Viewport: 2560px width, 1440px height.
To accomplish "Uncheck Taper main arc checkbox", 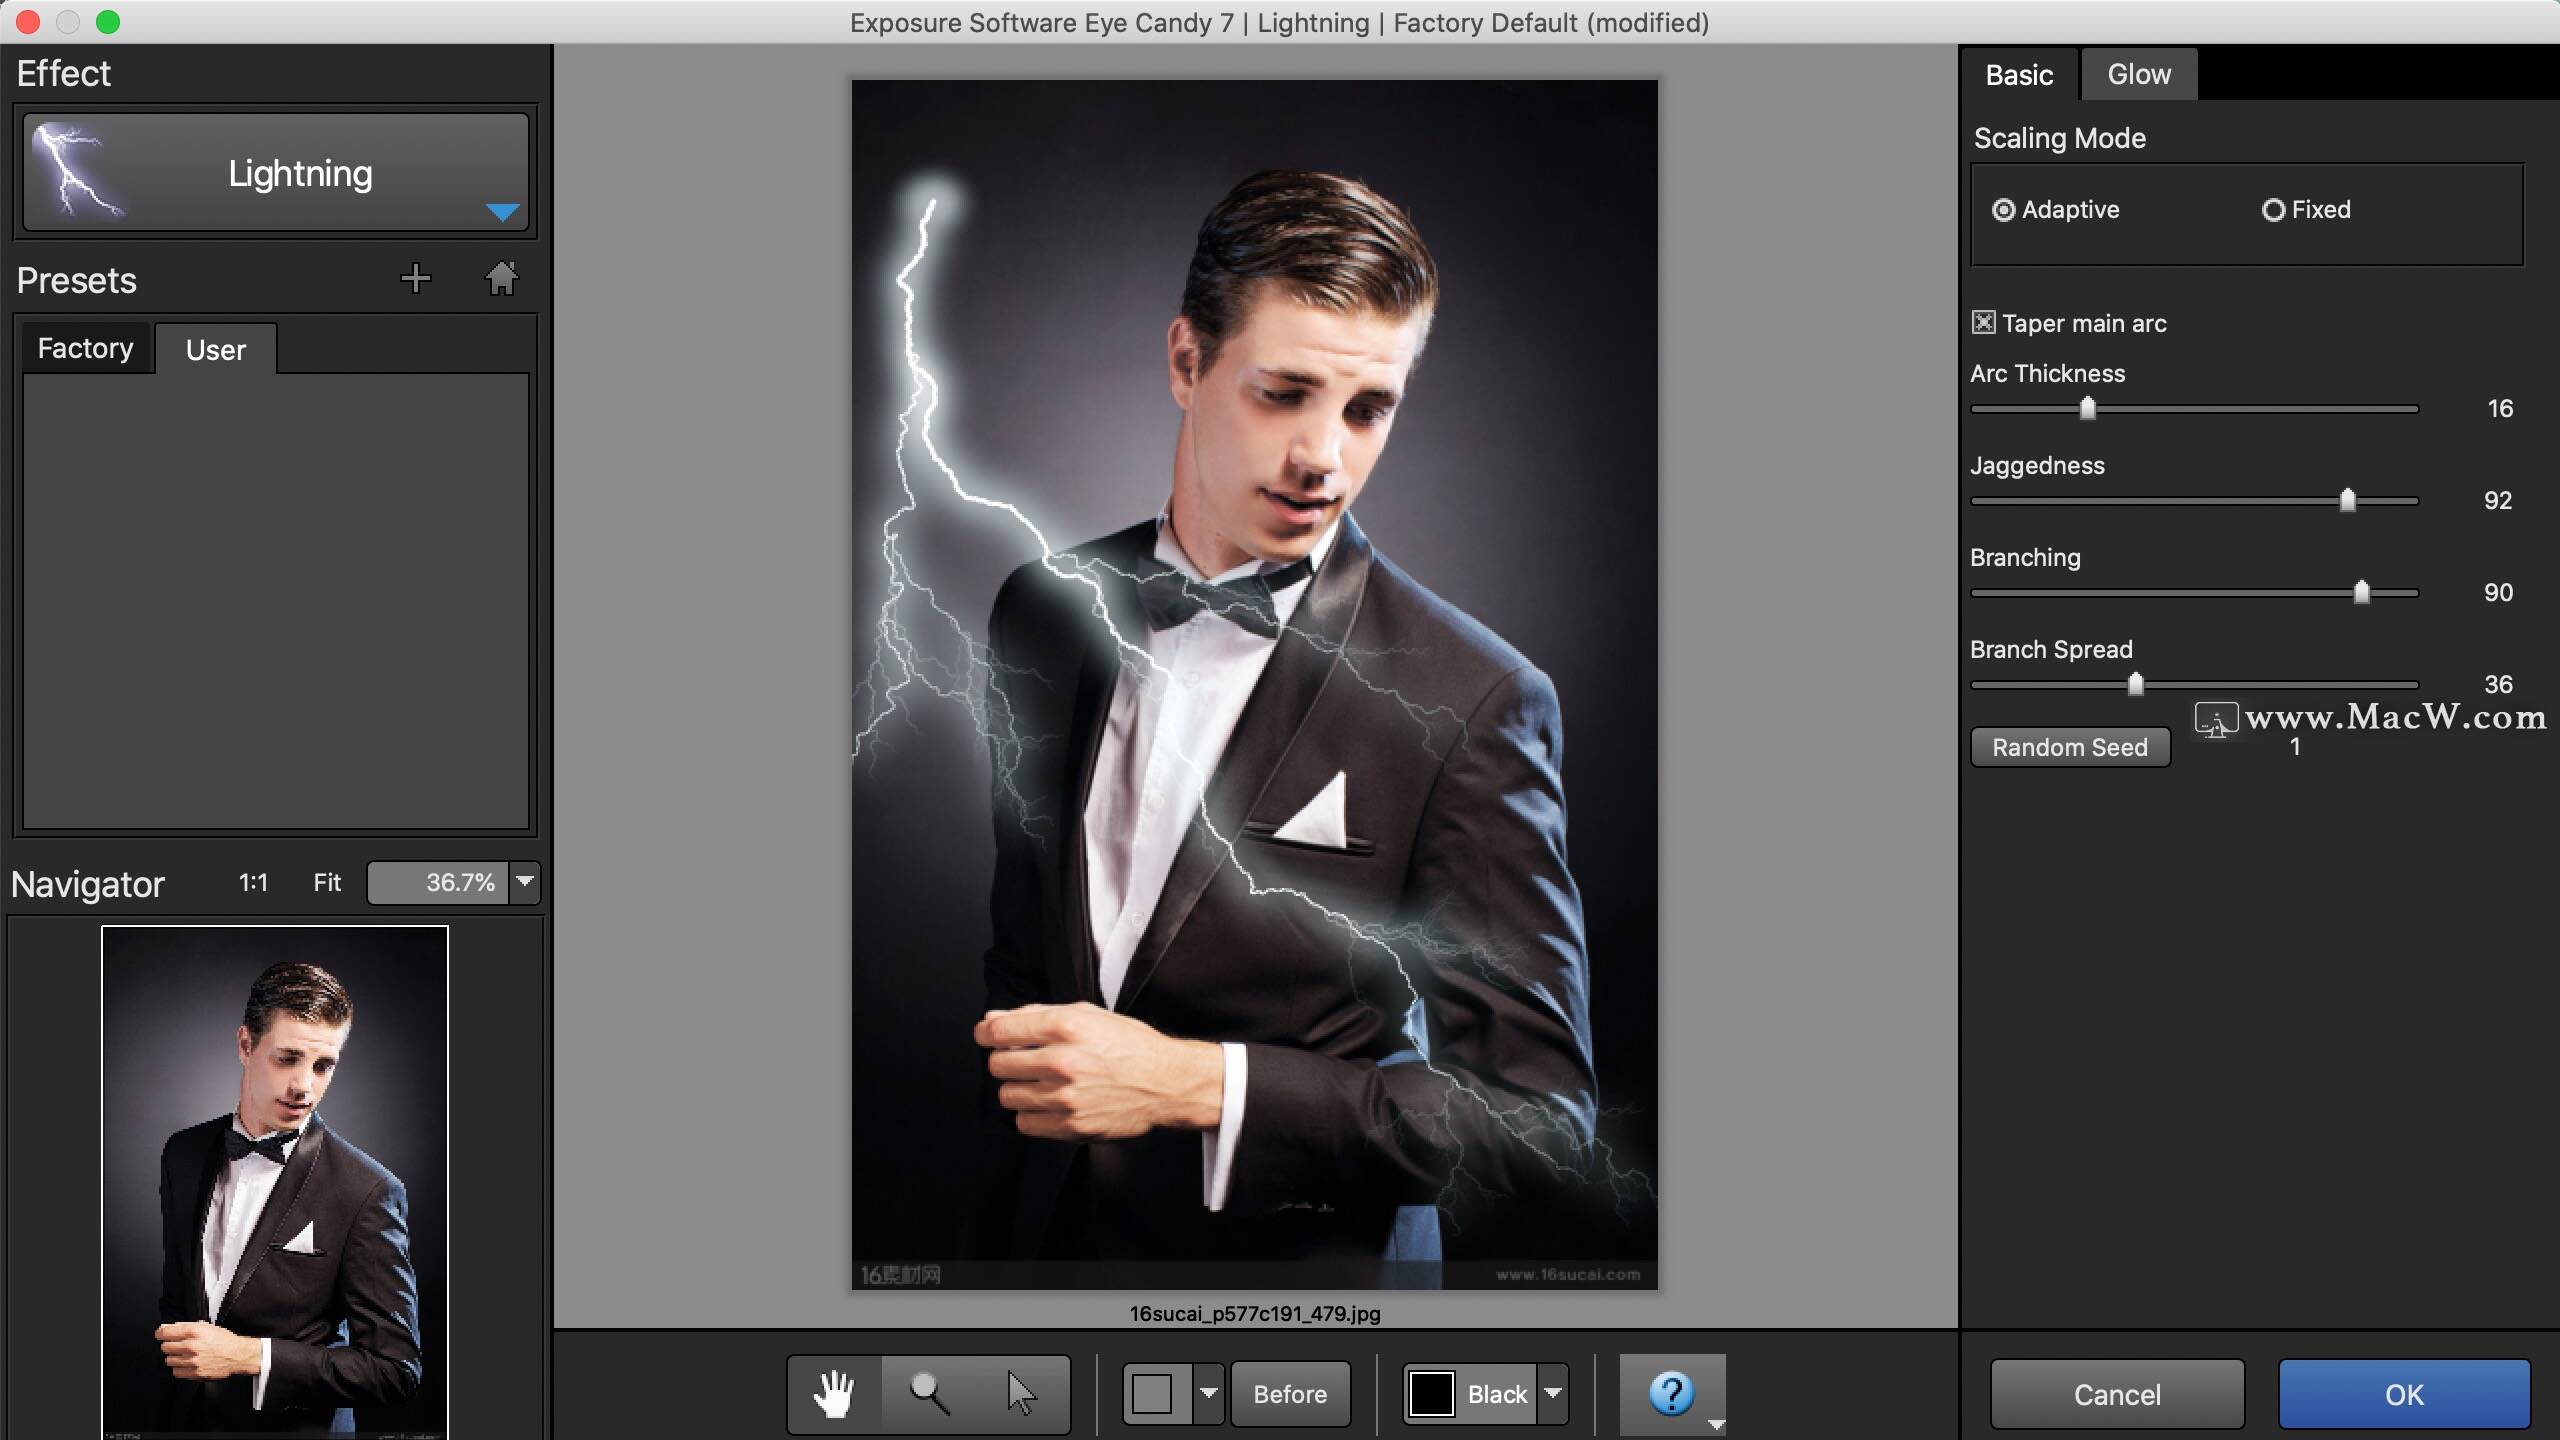I will [1983, 323].
